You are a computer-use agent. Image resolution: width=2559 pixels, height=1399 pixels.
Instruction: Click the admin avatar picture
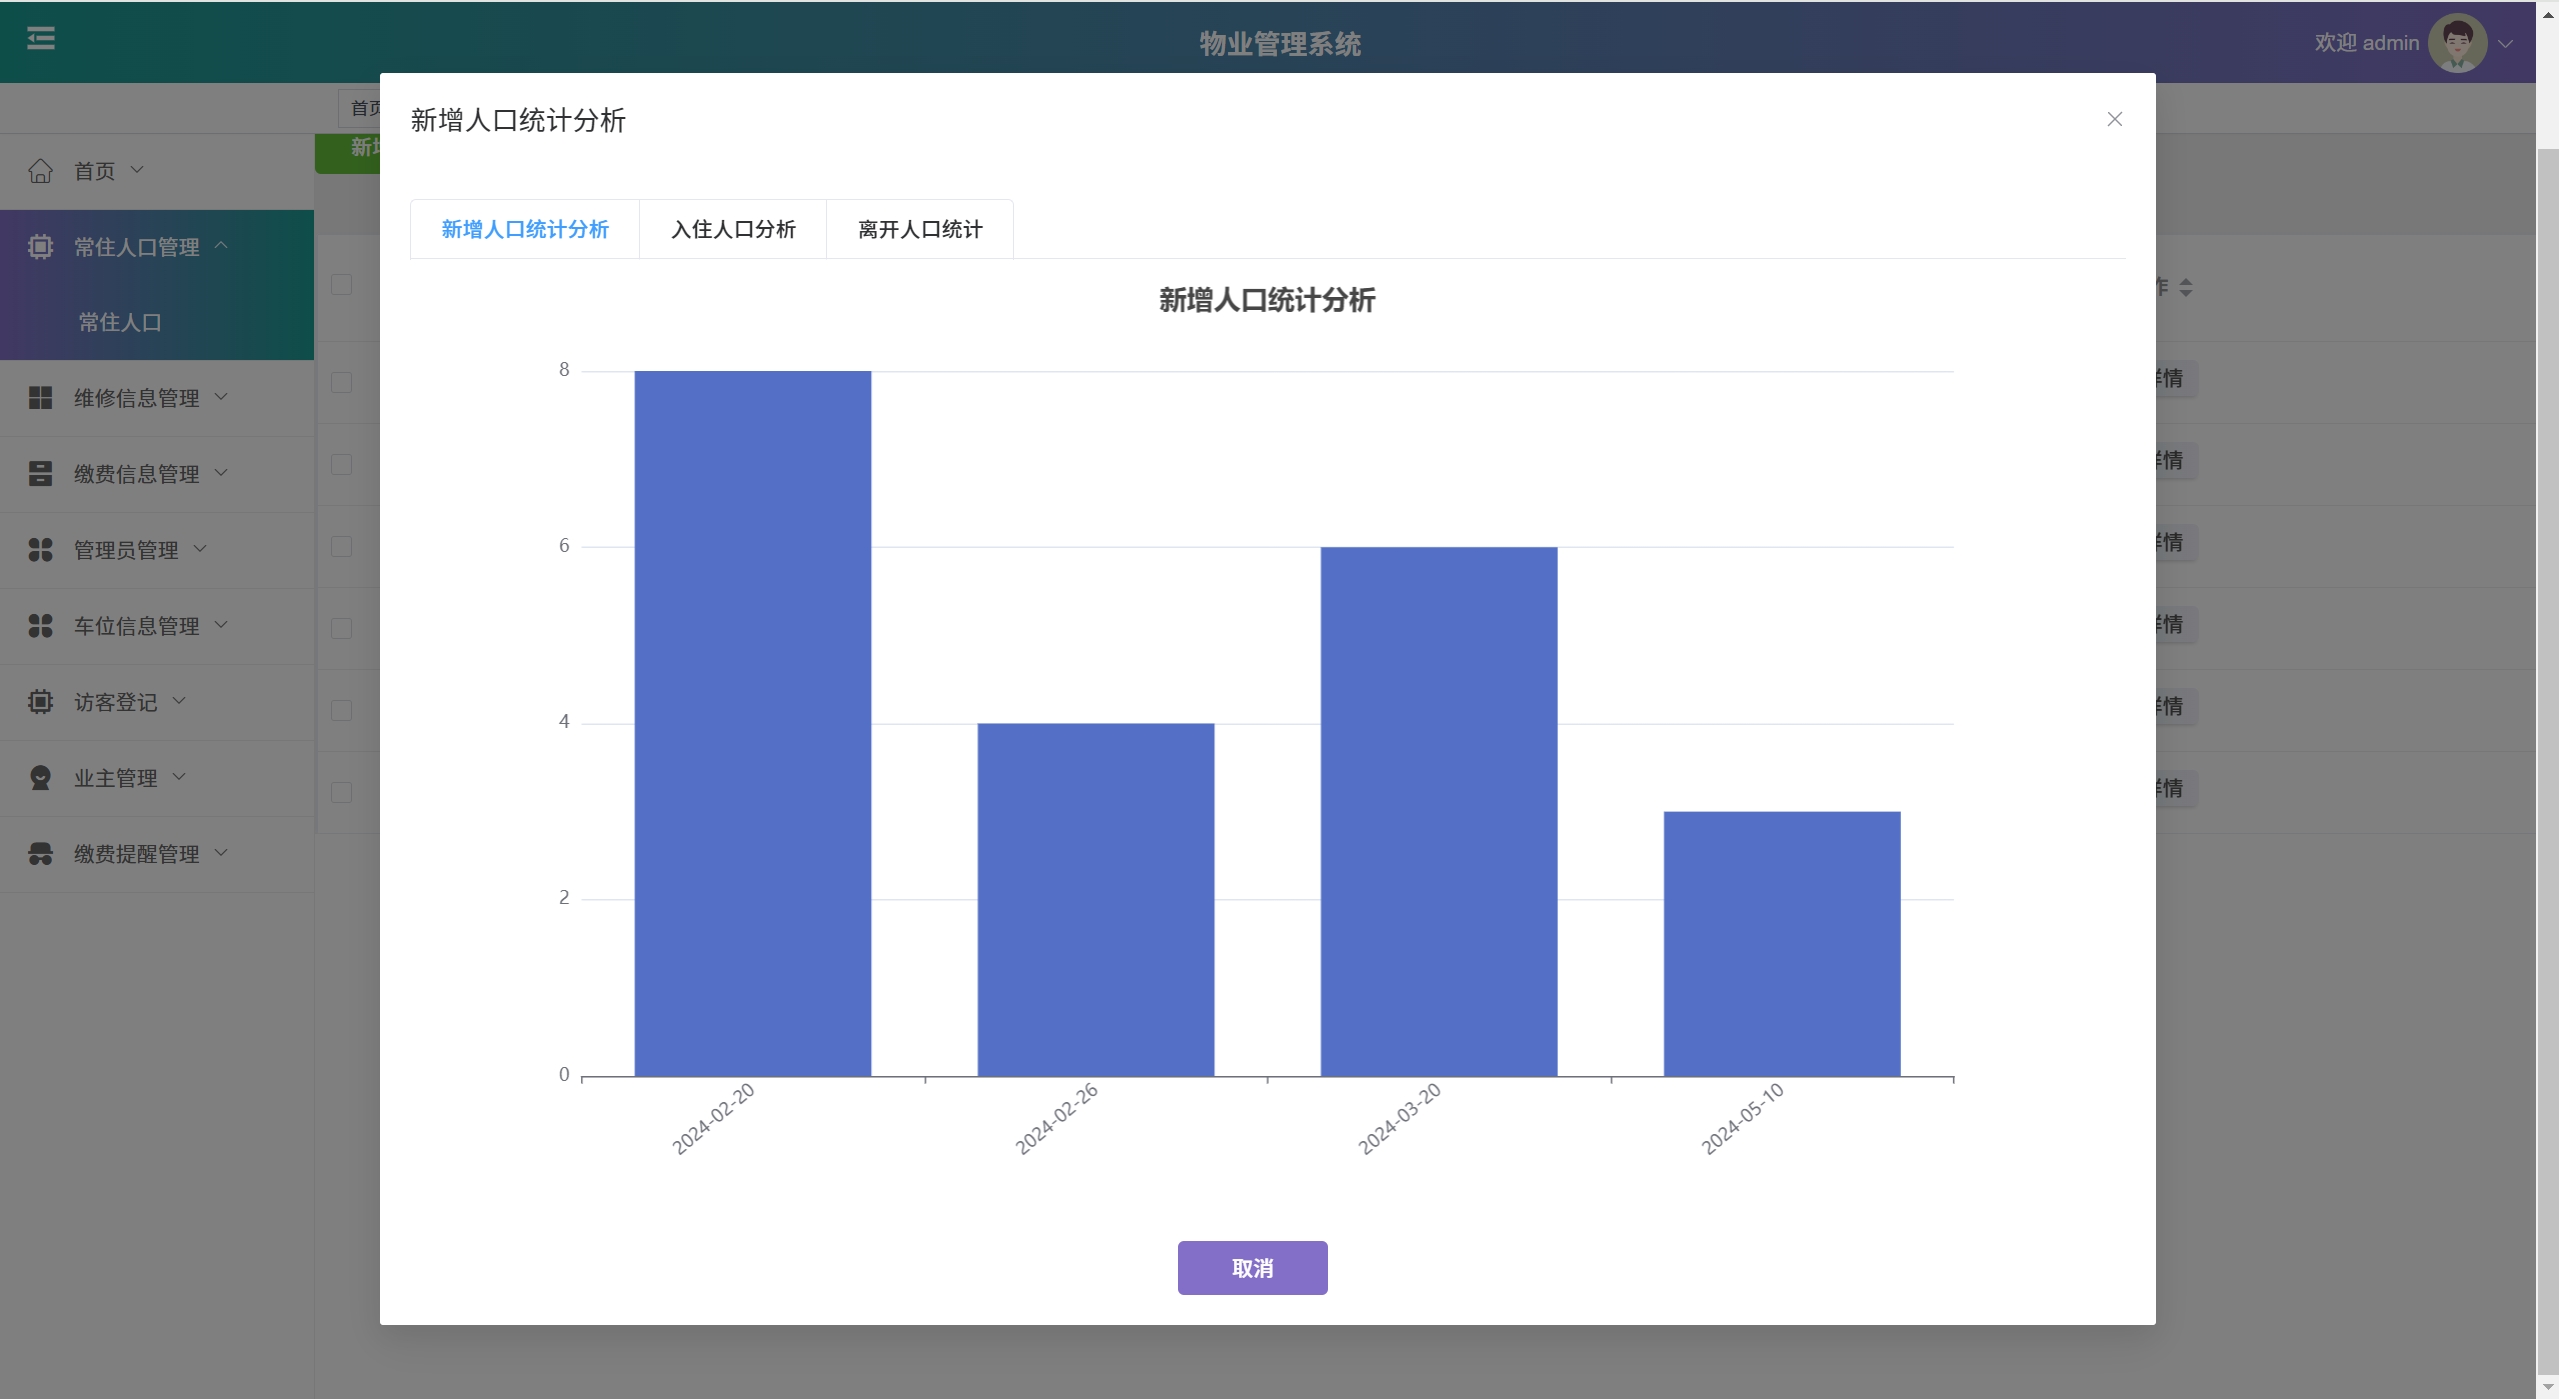point(2456,43)
